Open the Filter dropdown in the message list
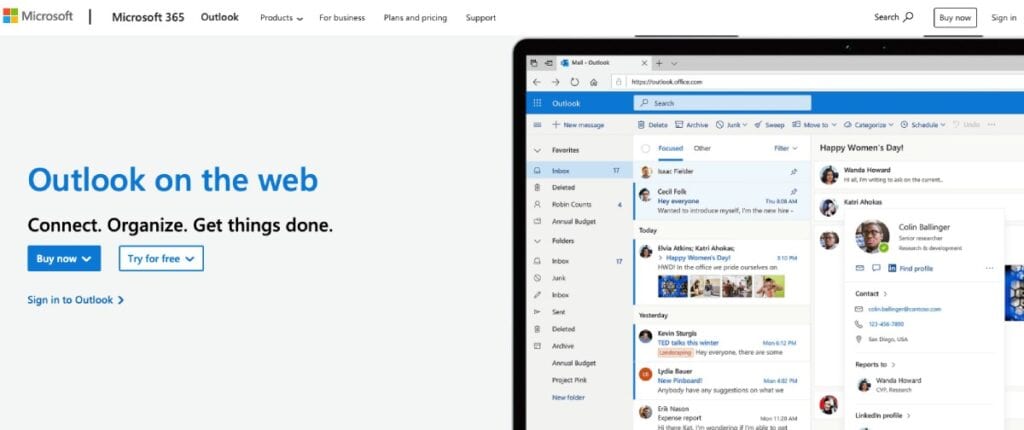1024x430 pixels. coord(786,148)
